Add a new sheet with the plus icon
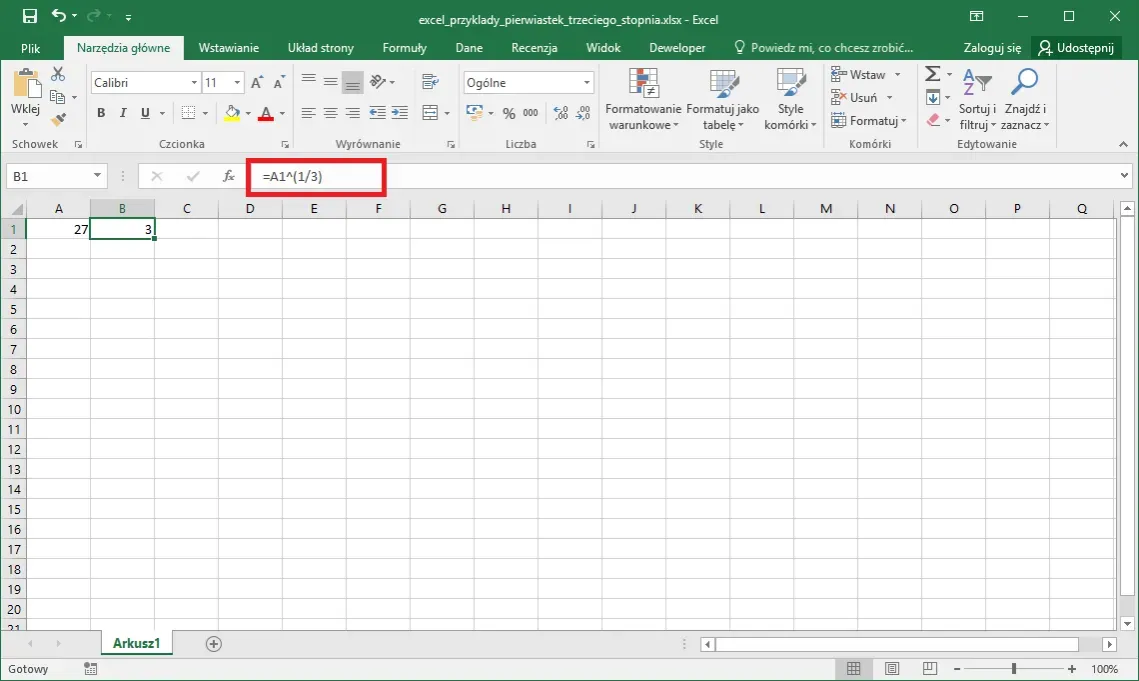Viewport: 1139px width, 681px height. [213, 644]
